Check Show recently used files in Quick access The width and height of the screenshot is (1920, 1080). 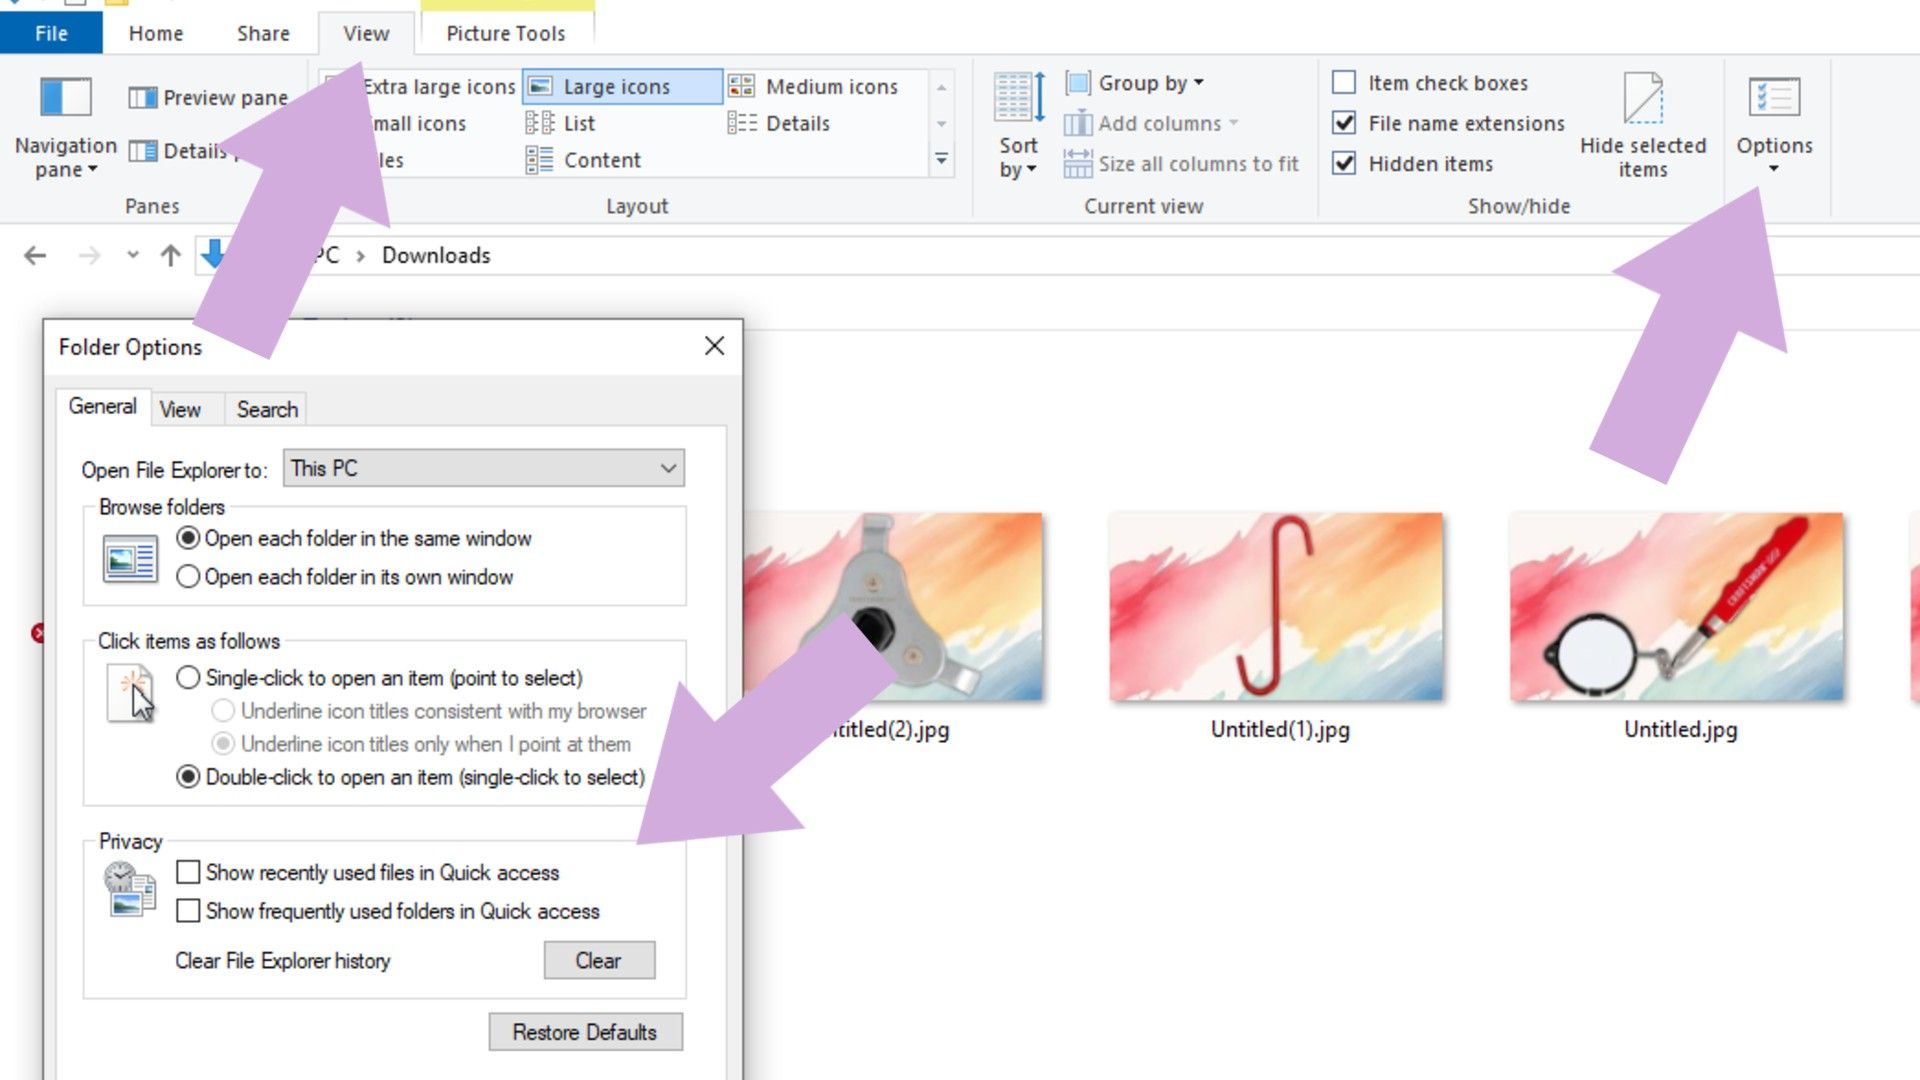click(188, 872)
